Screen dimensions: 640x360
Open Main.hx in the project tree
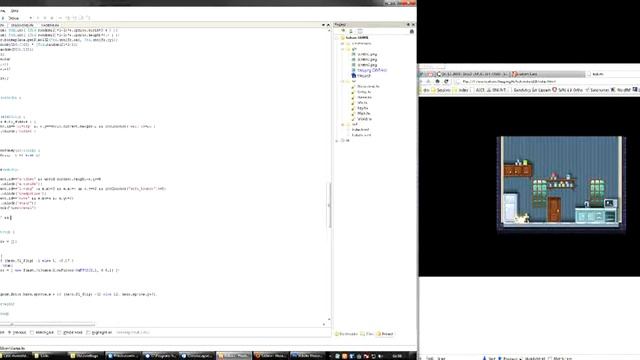[363, 113]
